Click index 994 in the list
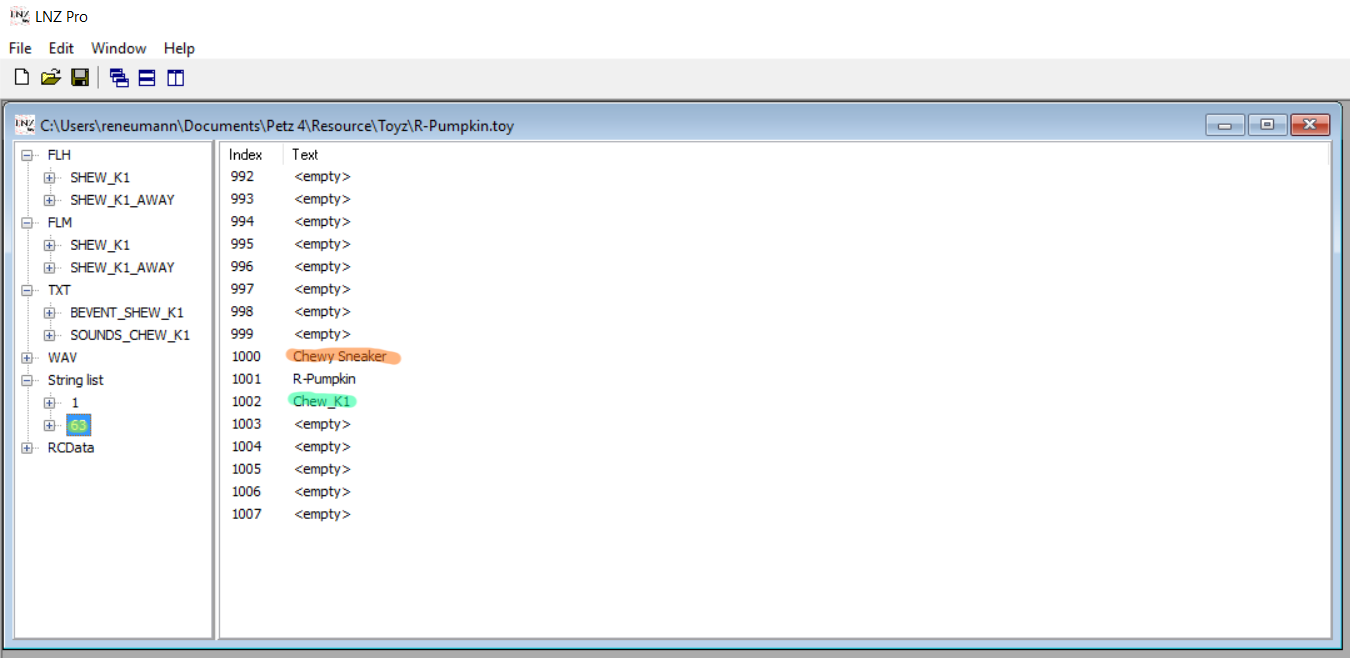 pos(242,221)
